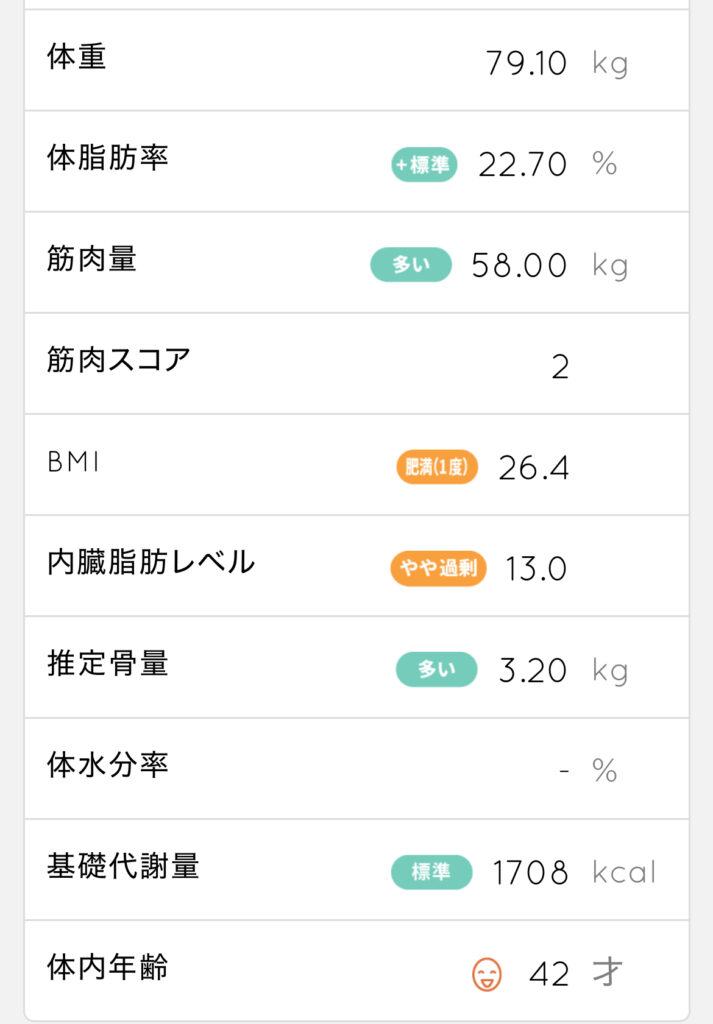The image size is (713, 1024).
Task: Select the 筋肉量 row label
Action: (x=92, y=259)
